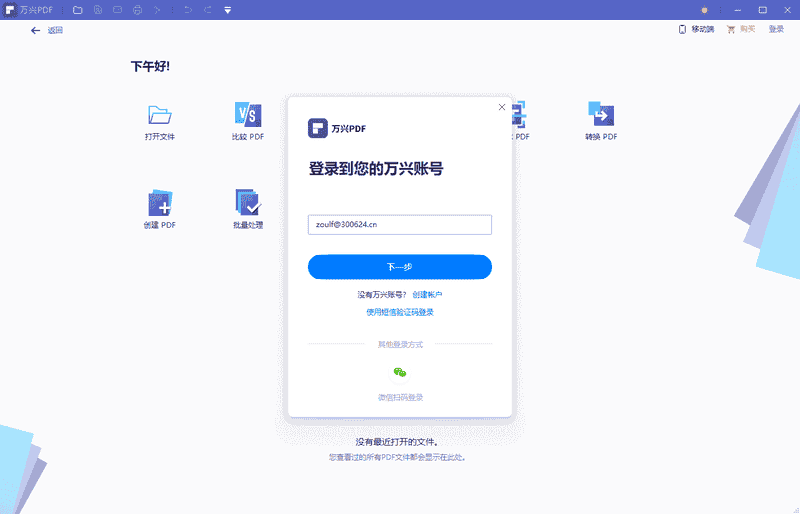The height and width of the screenshot is (514, 800).
Task: Click the 万兴PDF logo in title bar
Action: (10, 10)
